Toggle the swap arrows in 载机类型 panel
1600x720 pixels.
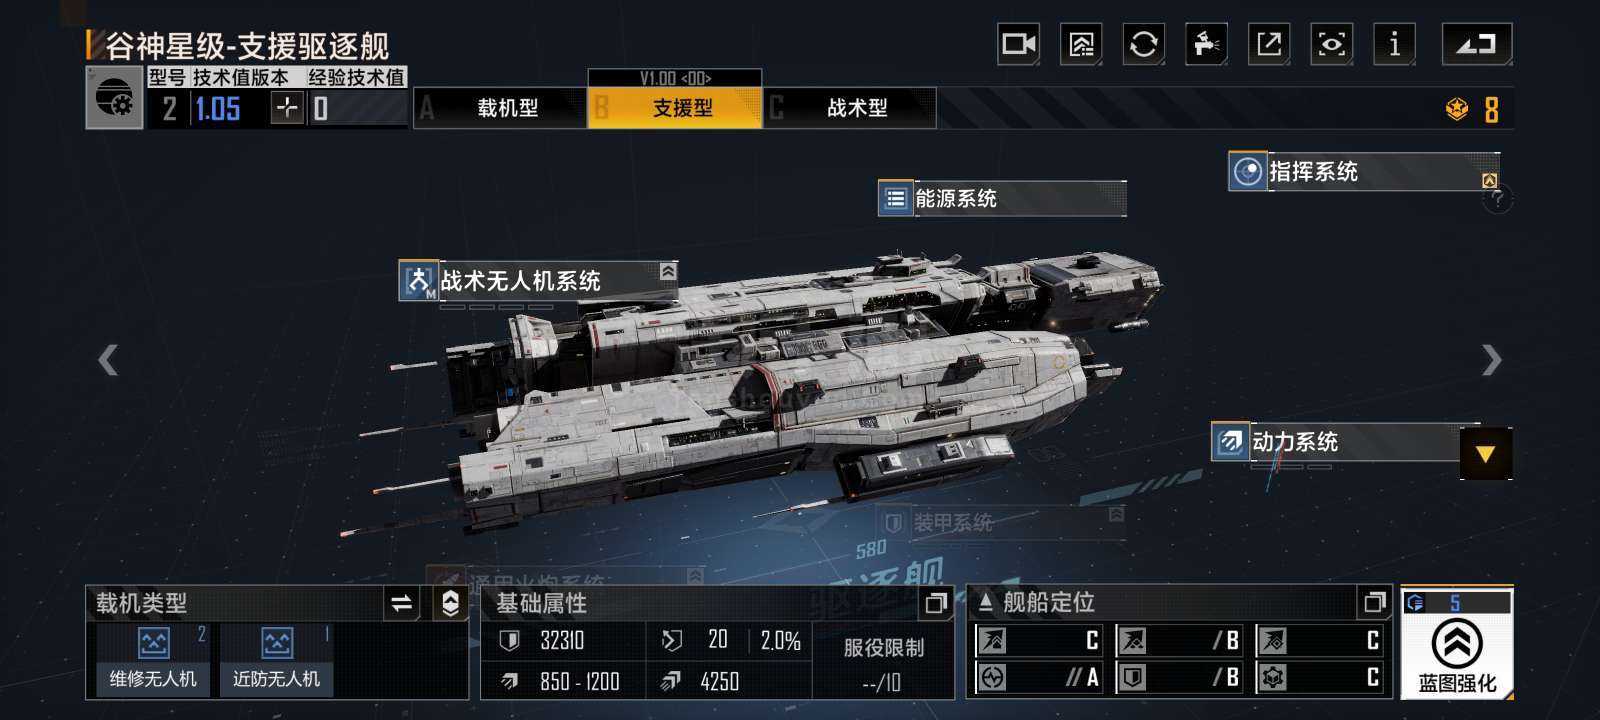(x=401, y=603)
